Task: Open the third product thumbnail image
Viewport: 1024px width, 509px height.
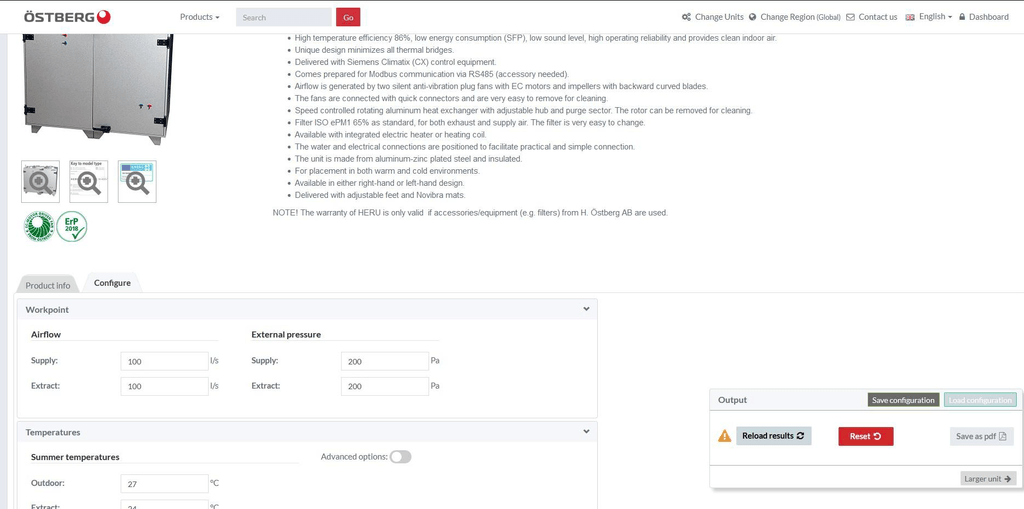Action: [137, 181]
